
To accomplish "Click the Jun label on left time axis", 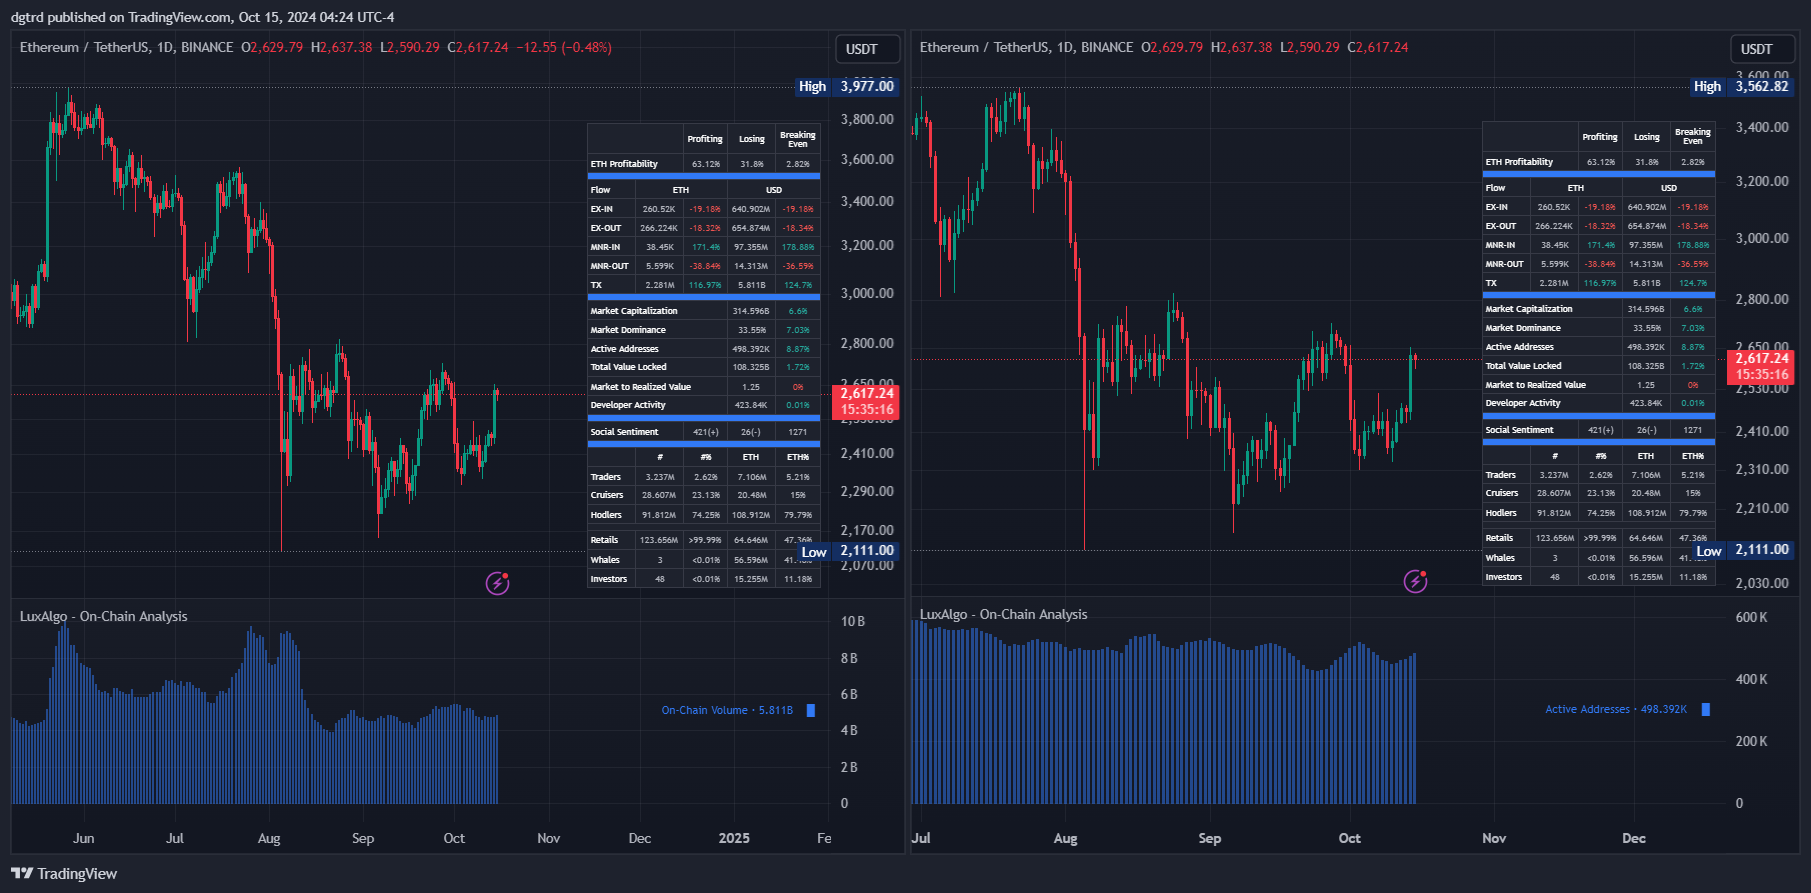I will [x=84, y=838].
